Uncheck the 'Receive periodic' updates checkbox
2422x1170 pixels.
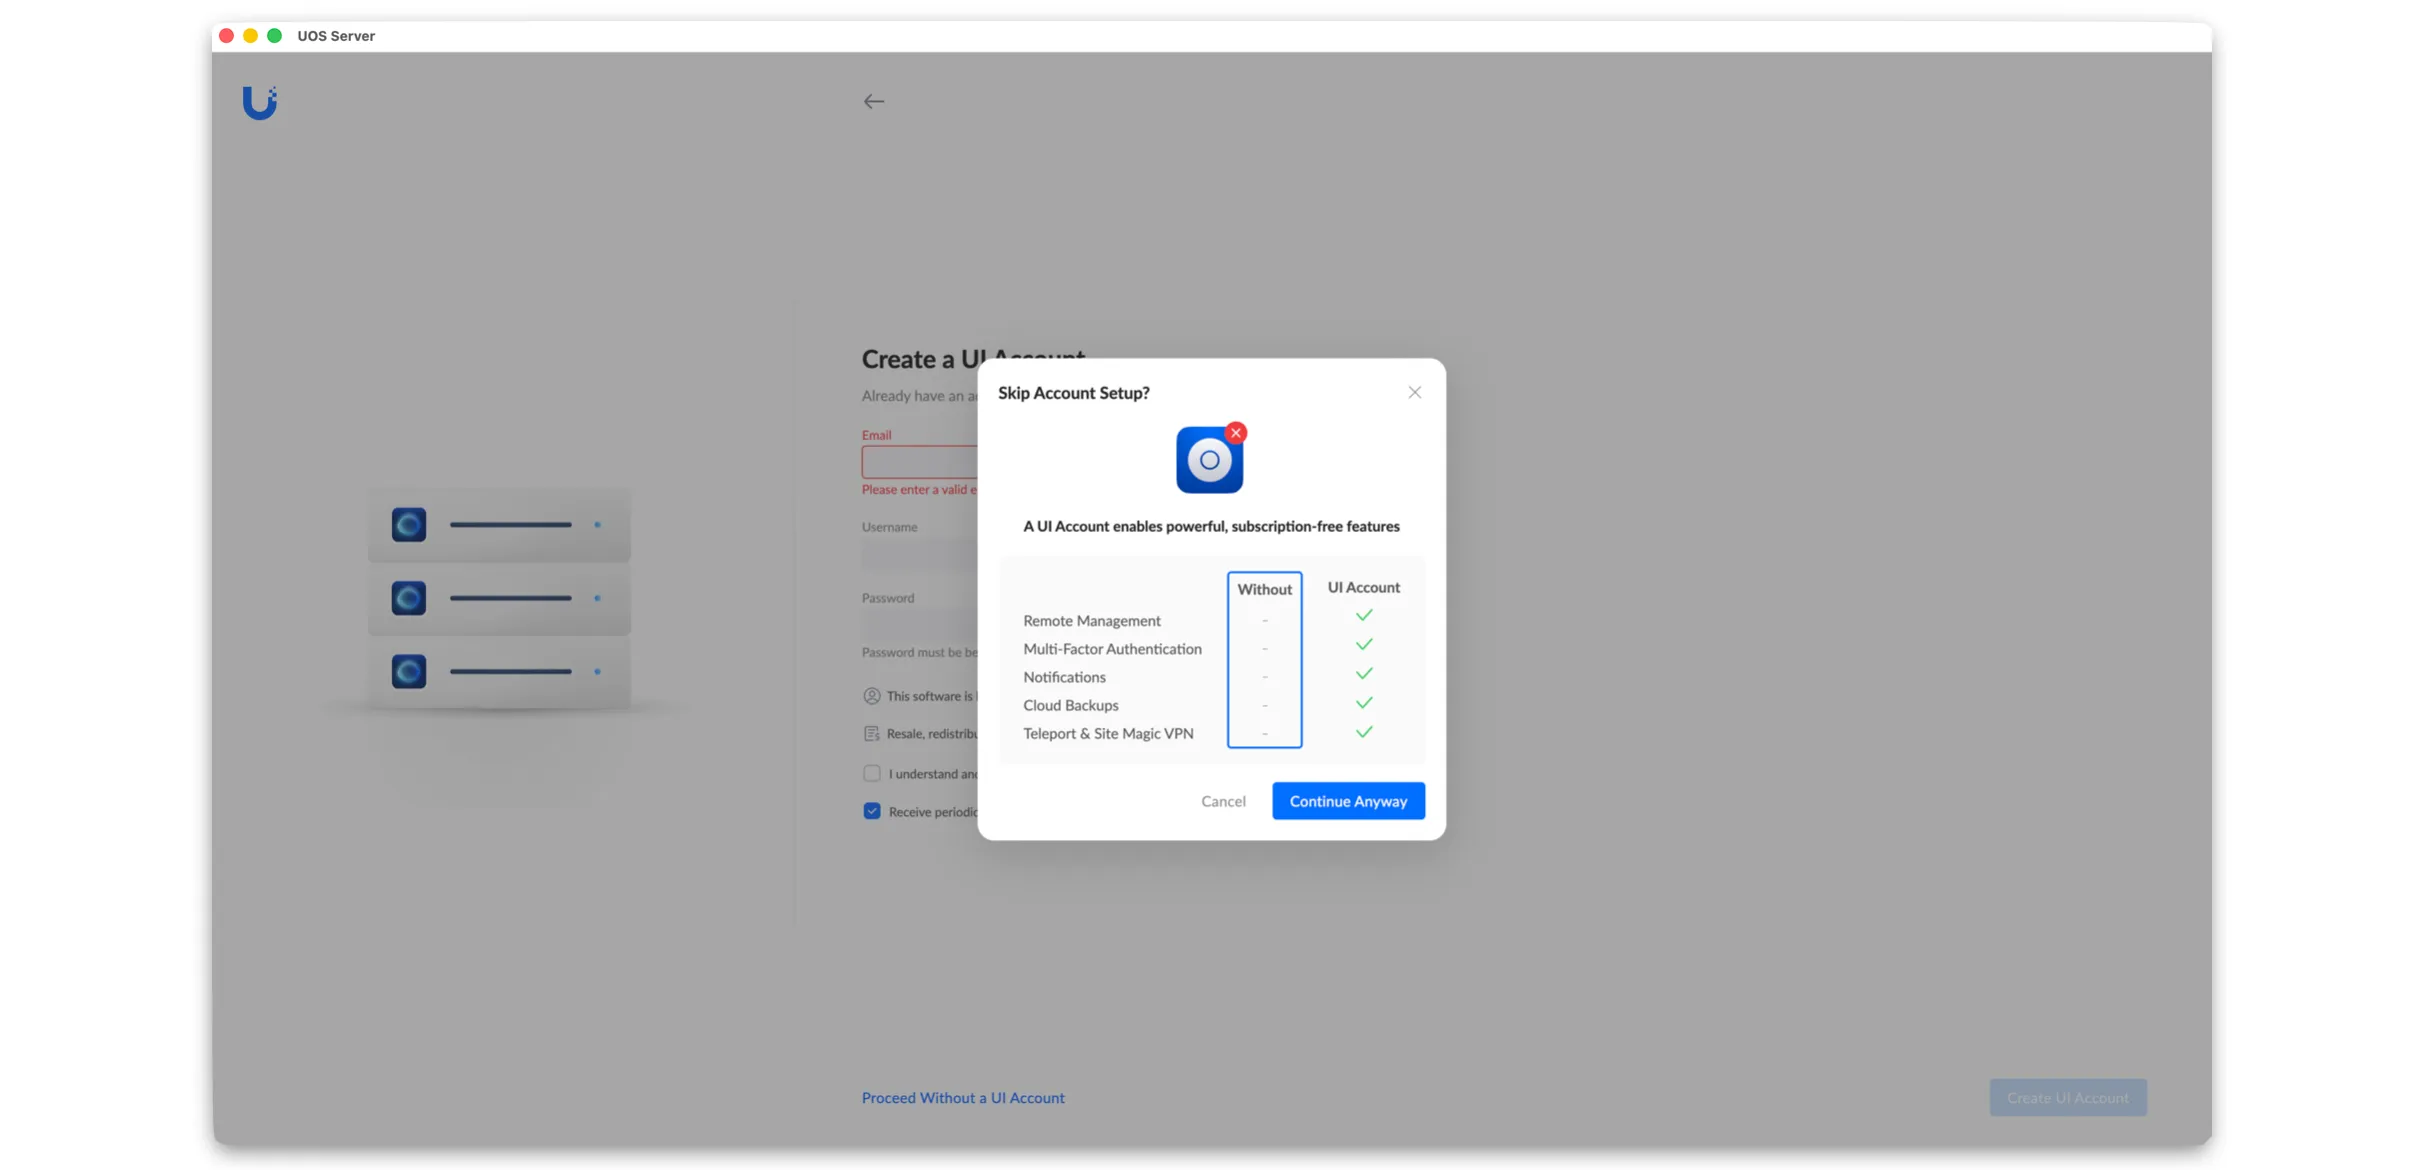(871, 810)
